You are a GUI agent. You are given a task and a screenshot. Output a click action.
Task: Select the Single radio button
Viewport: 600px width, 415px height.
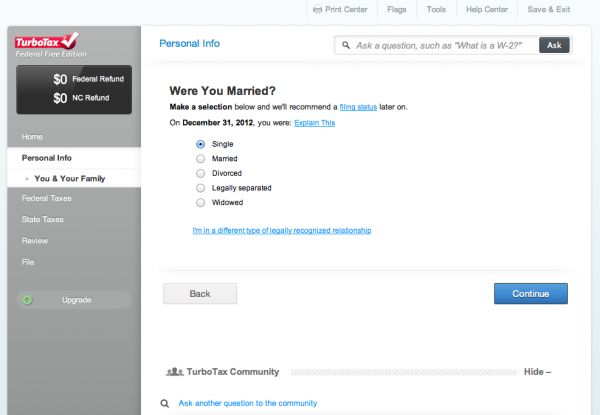click(201, 144)
